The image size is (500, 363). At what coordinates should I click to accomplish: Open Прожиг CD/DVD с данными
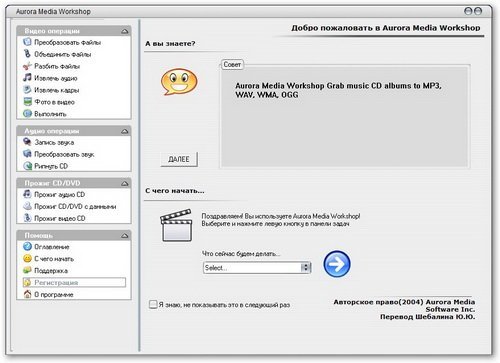point(75,206)
